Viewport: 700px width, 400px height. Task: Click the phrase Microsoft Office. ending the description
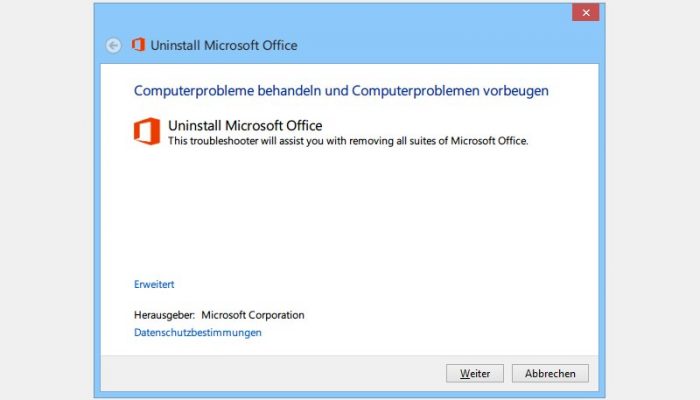[x=489, y=141]
